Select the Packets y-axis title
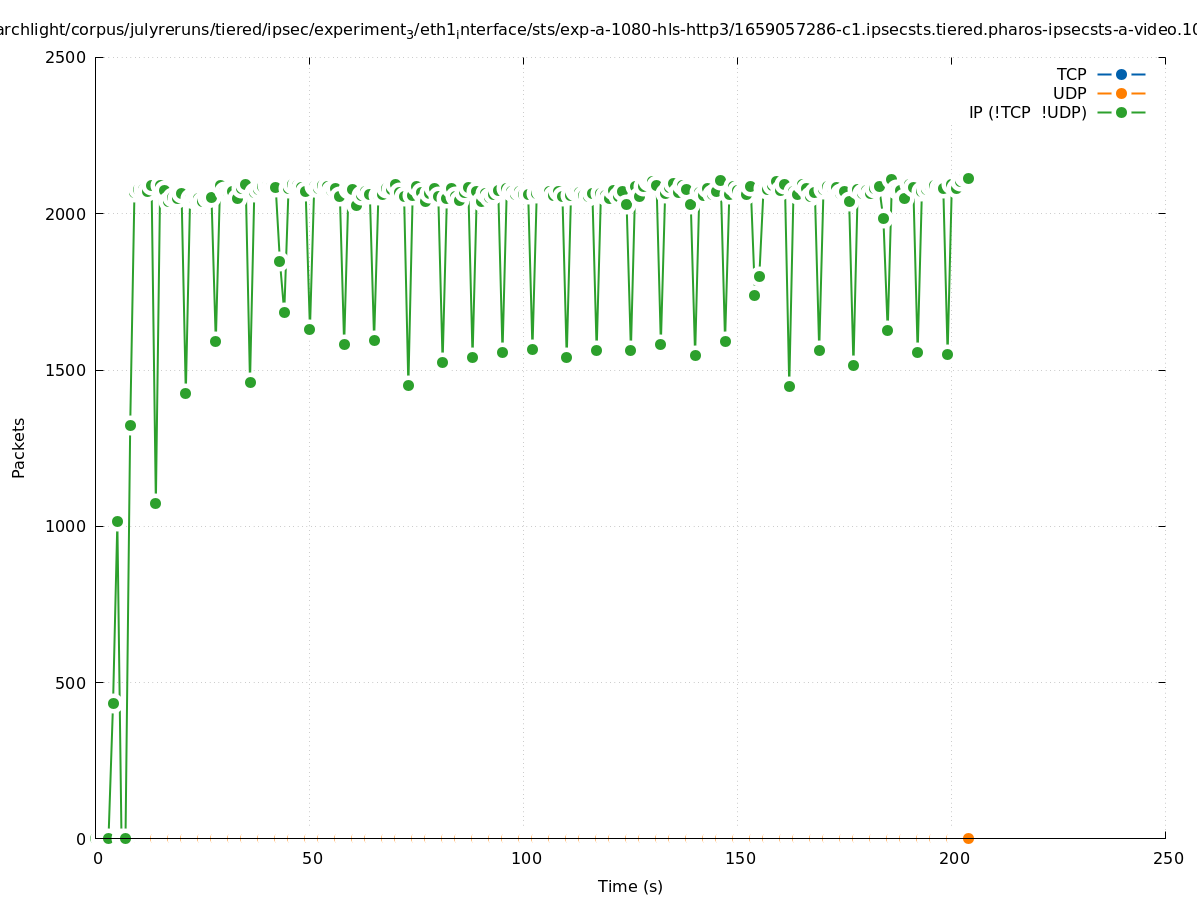This screenshot has width=1197, height=900. click(19, 447)
